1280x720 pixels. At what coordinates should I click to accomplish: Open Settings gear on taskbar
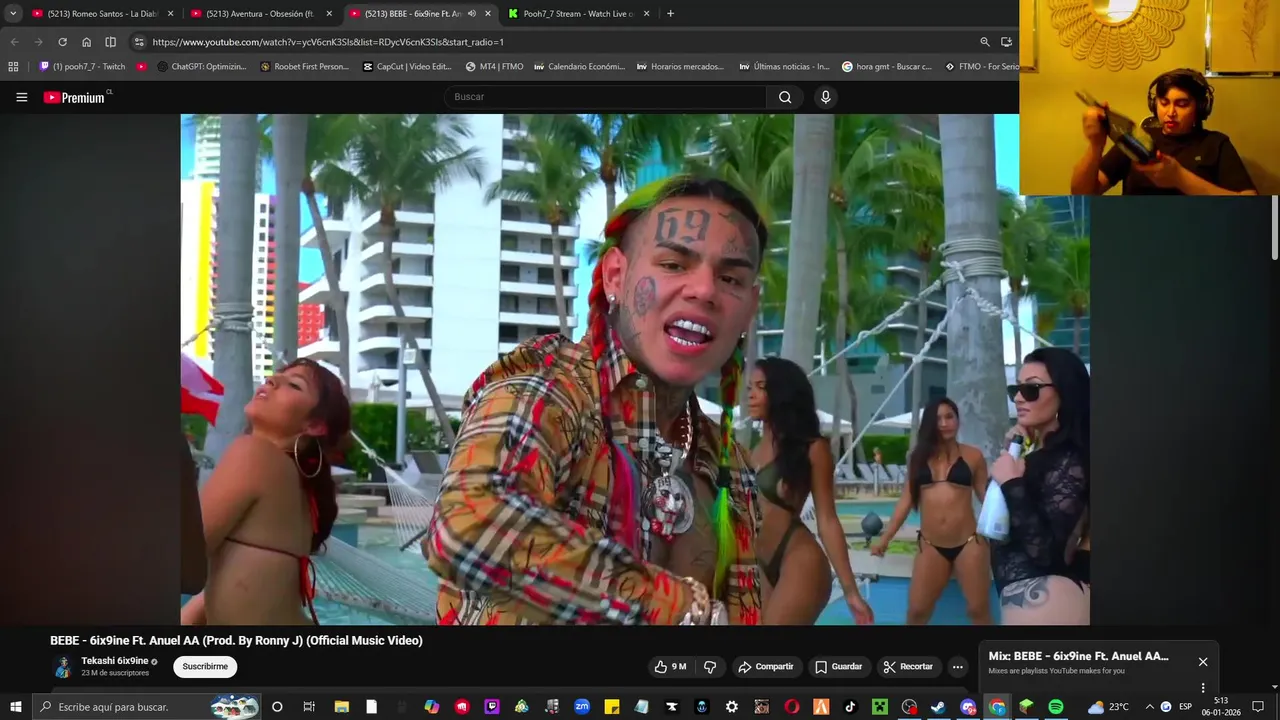click(x=732, y=707)
